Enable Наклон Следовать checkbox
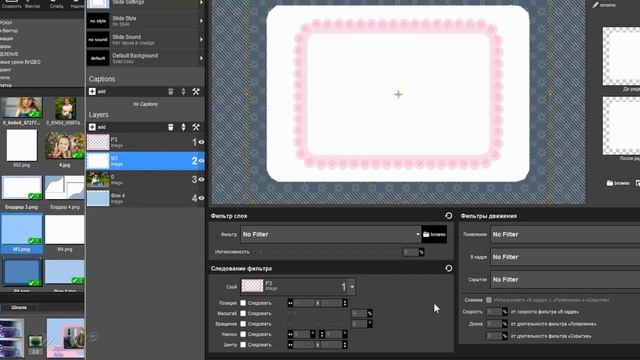Image resolution: width=640 pixels, height=360 pixels. click(x=243, y=334)
